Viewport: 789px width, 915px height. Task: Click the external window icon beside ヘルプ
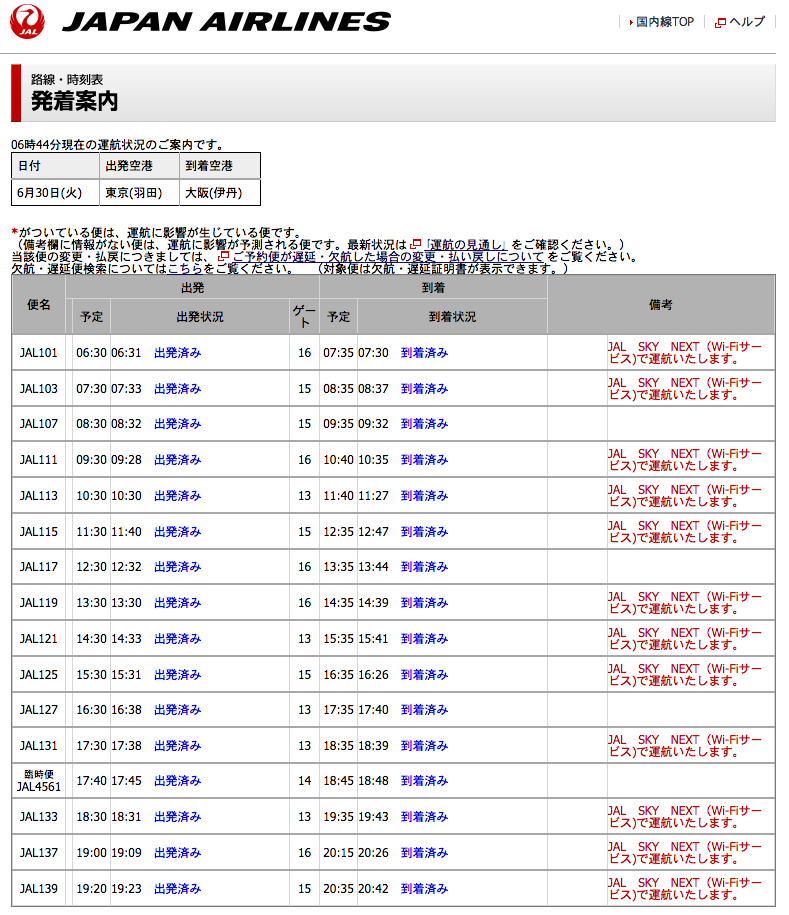point(721,23)
